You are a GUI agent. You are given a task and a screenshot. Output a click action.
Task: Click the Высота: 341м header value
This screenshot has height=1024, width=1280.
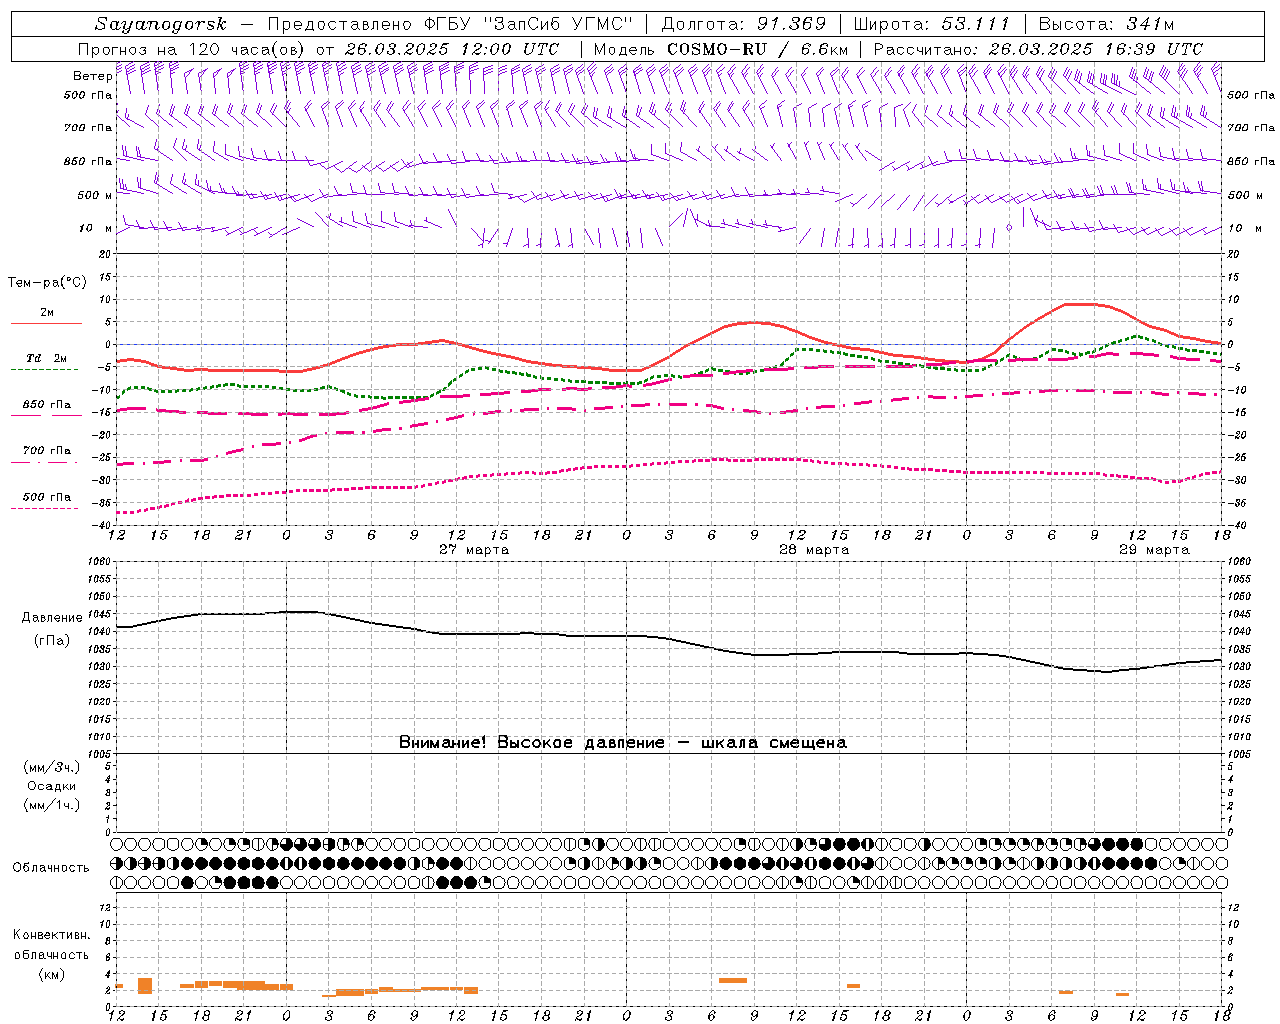(1106, 24)
